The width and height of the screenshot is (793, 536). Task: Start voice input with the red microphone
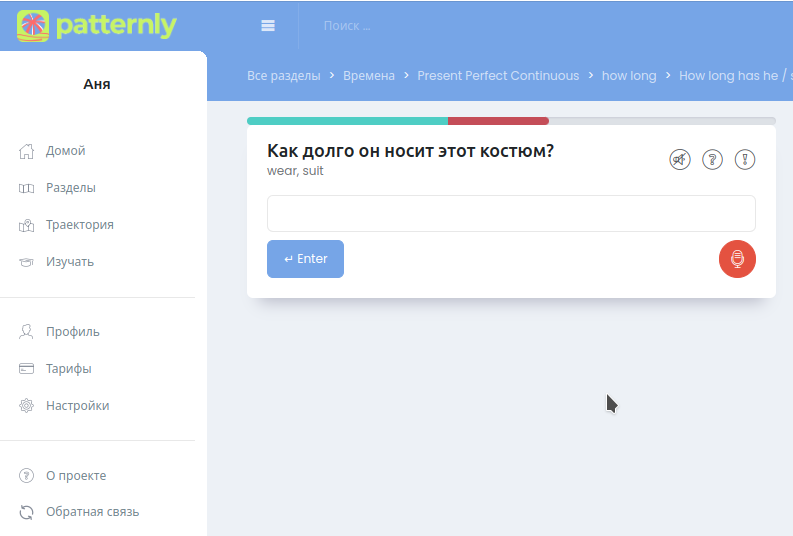tap(737, 259)
